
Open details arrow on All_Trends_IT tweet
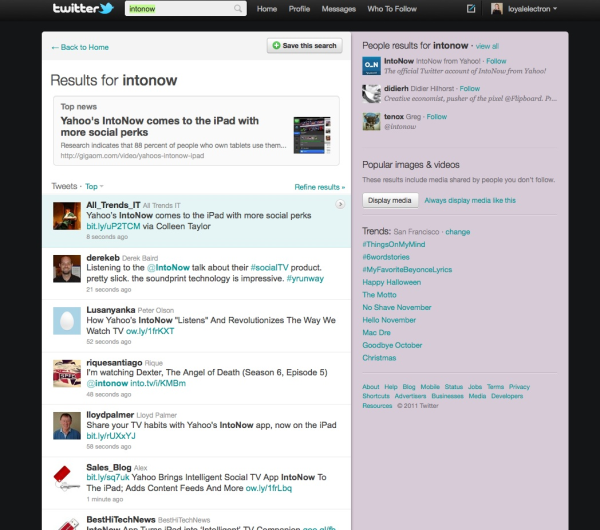pyautogui.click(x=340, y=203)
